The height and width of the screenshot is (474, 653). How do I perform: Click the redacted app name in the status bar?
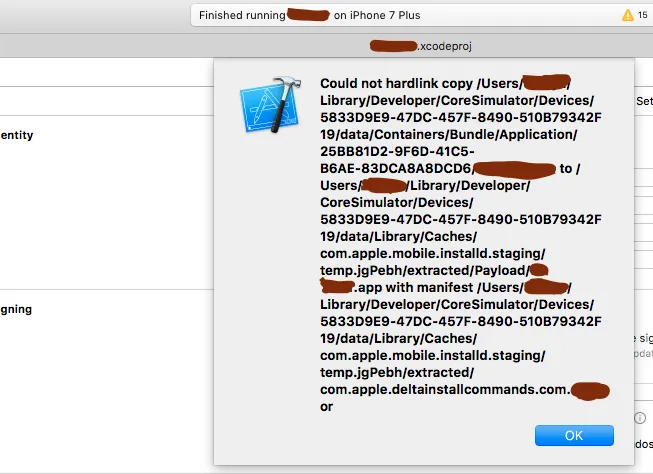pos(308,15)
